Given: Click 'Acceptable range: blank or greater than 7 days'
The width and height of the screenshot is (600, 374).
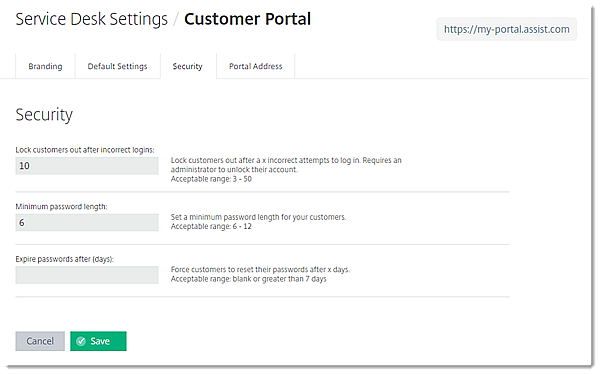Looking at the screenshot, I should (249, 279).
